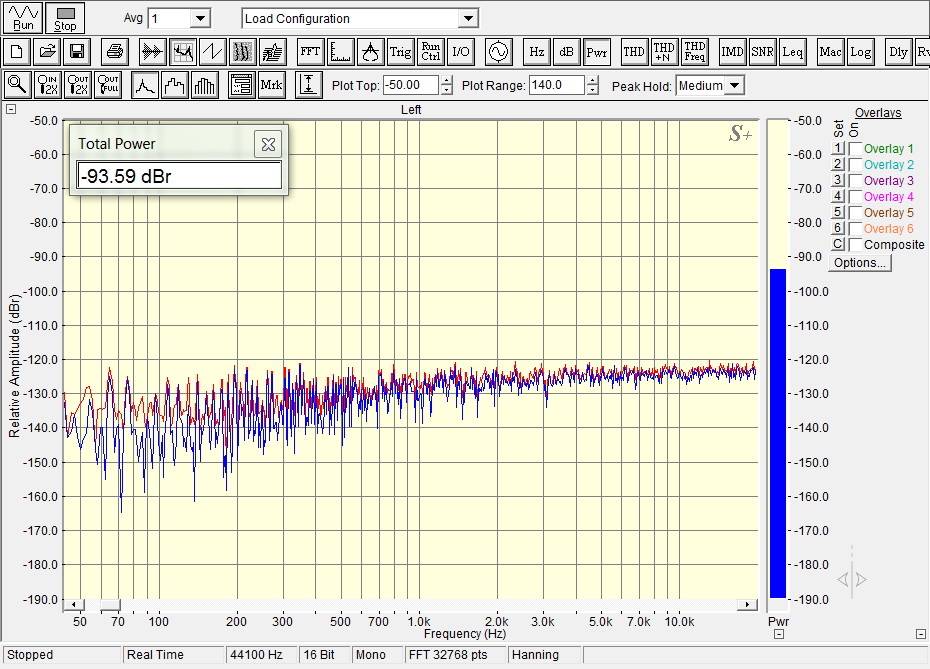Screen dimensions: 930x669
Task: Click the FFT toolbar button
Action: (x=310, y=51)
